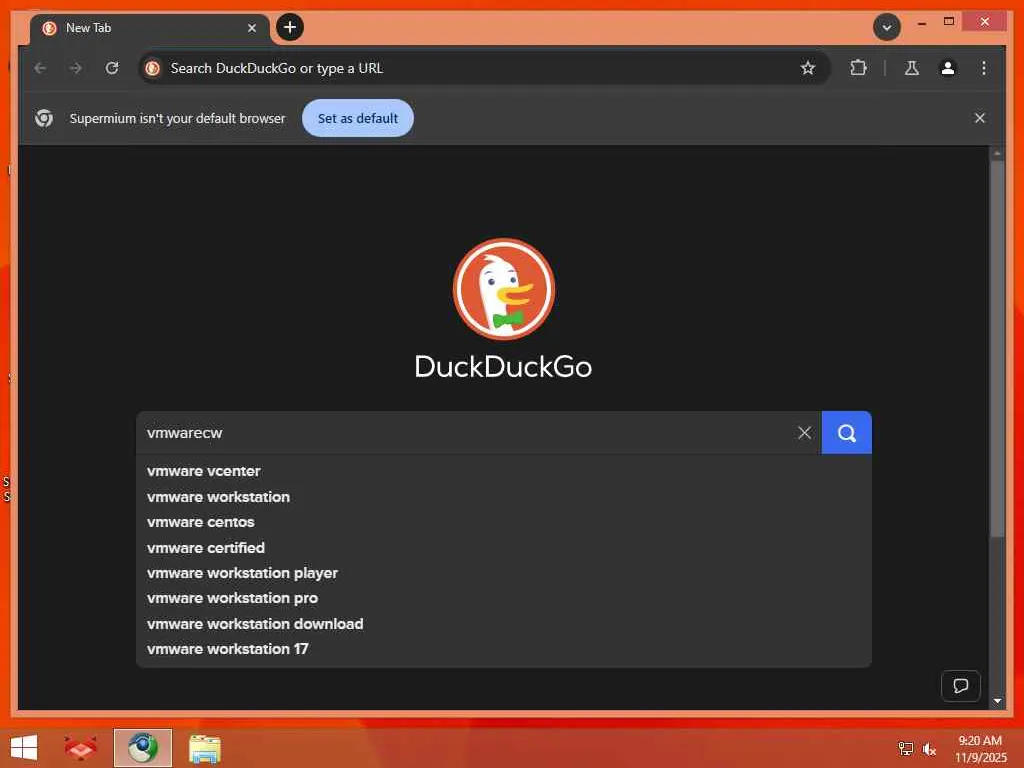Minimize the browser window
The width and height of the screenshot is (1024, 768).
point(921,22)
